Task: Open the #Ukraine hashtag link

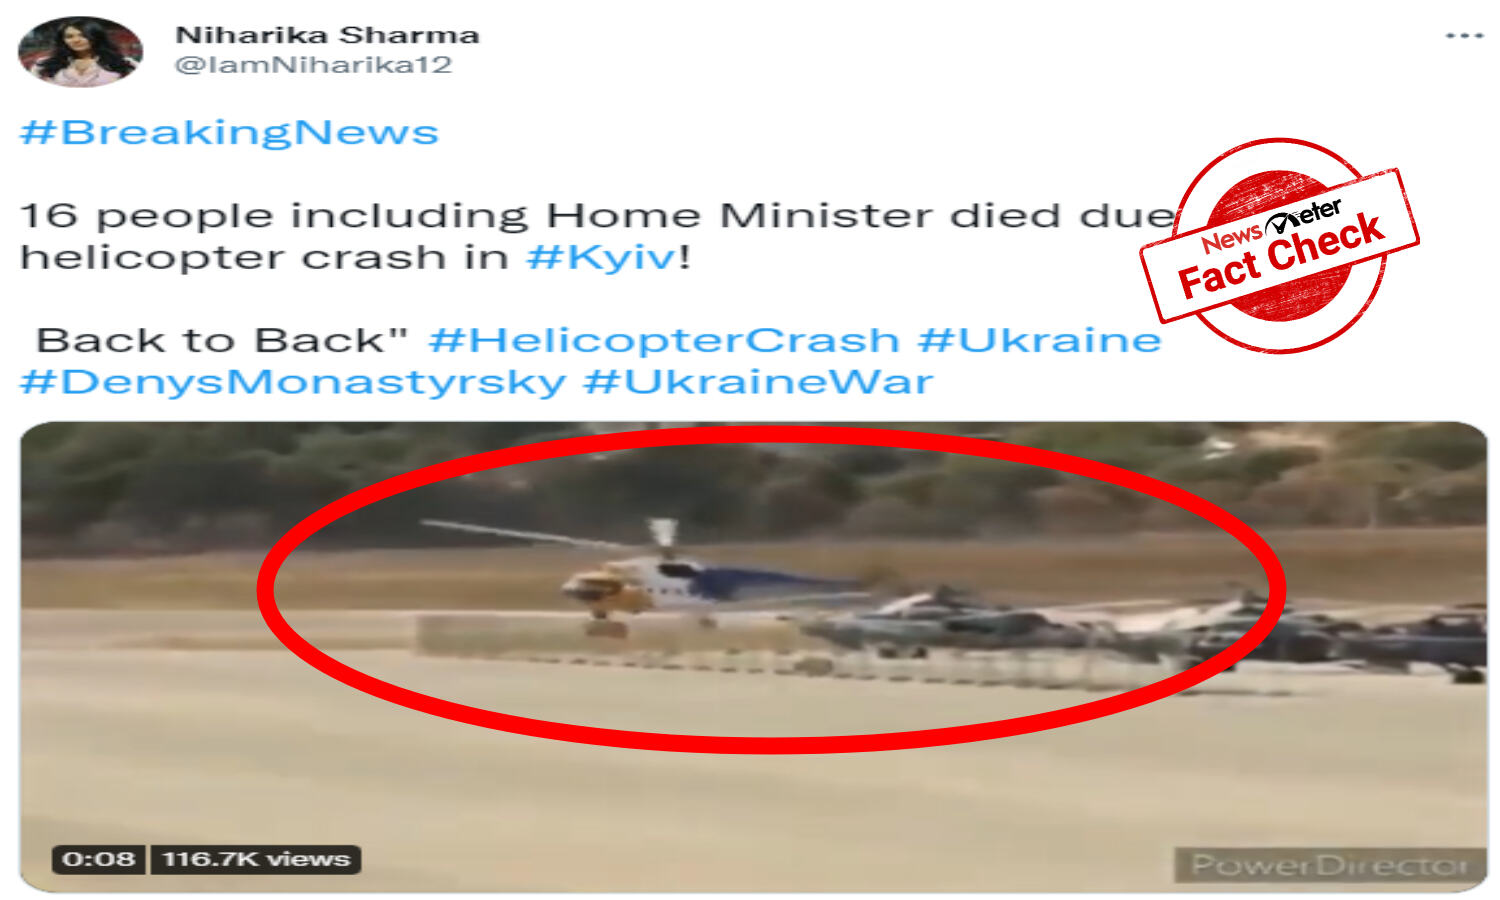Action: pyautogui.click(x=1040, y=340)
